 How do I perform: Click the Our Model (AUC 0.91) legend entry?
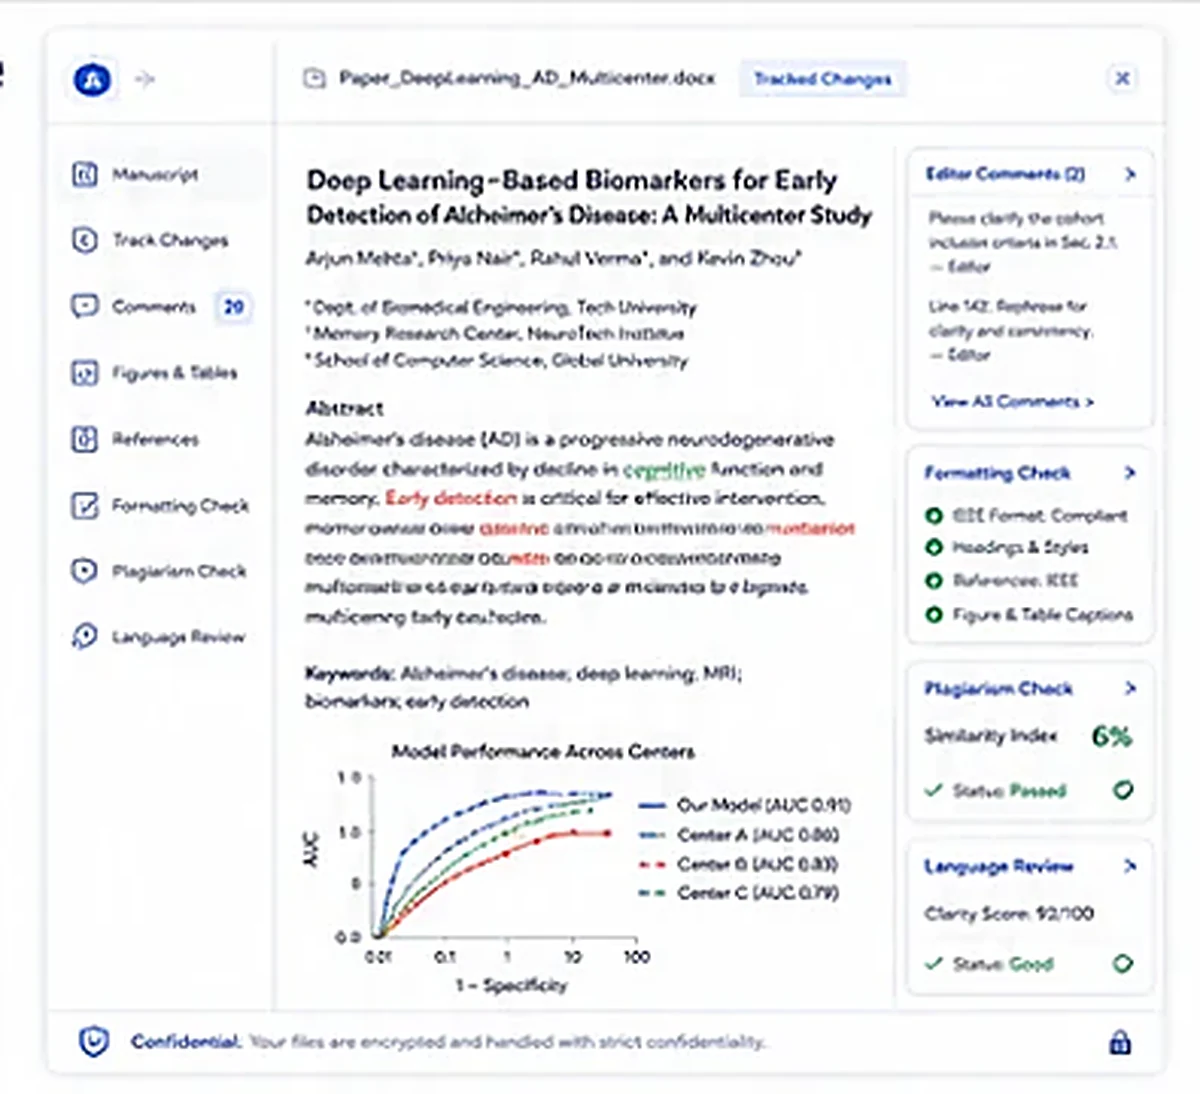[745, 804]
